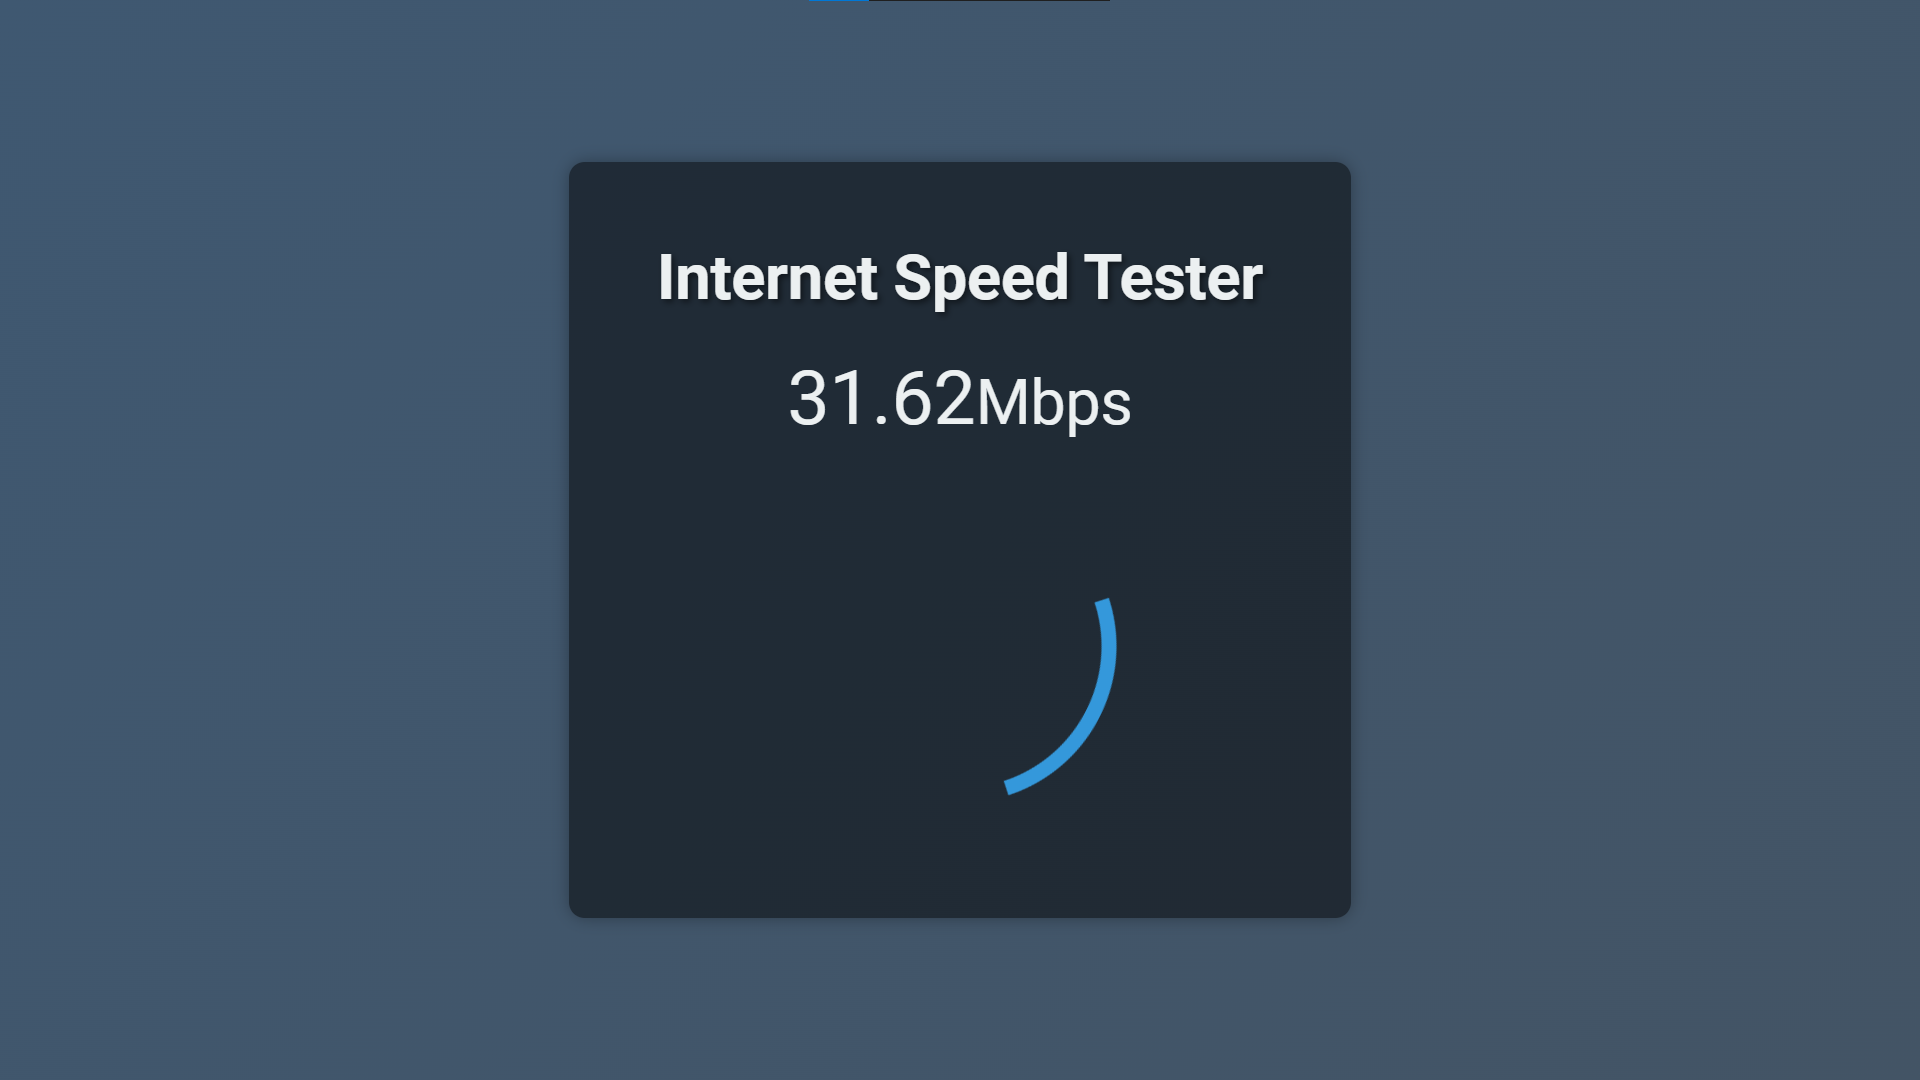Click the blue filled part of the top progress bar
Screen dimensions: 1920x1080
pos(839,1)
